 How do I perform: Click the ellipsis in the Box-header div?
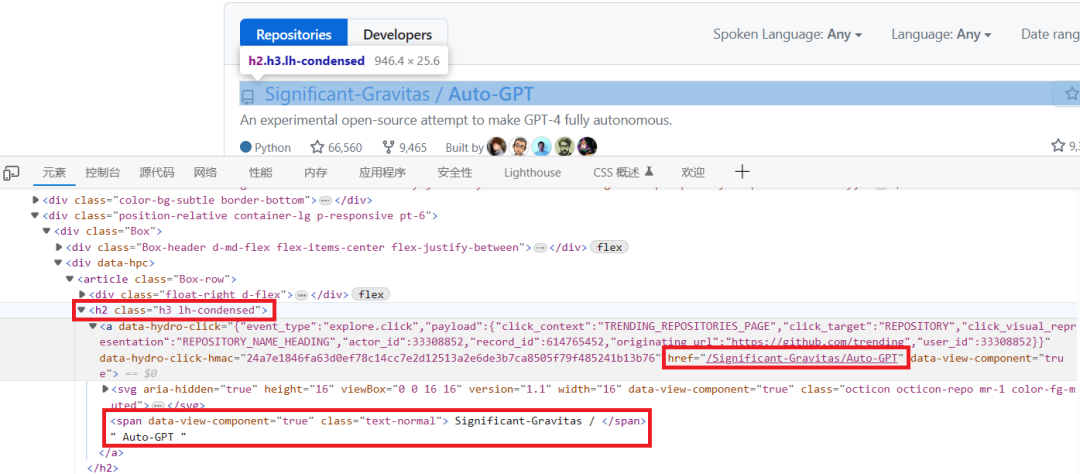click(x=541, y=247)
